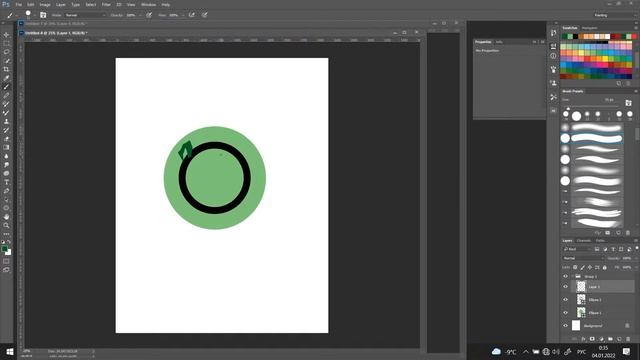Open Flow slider arrow in options bar
This screenshot has width=640, height=360.
click(183, 15)
